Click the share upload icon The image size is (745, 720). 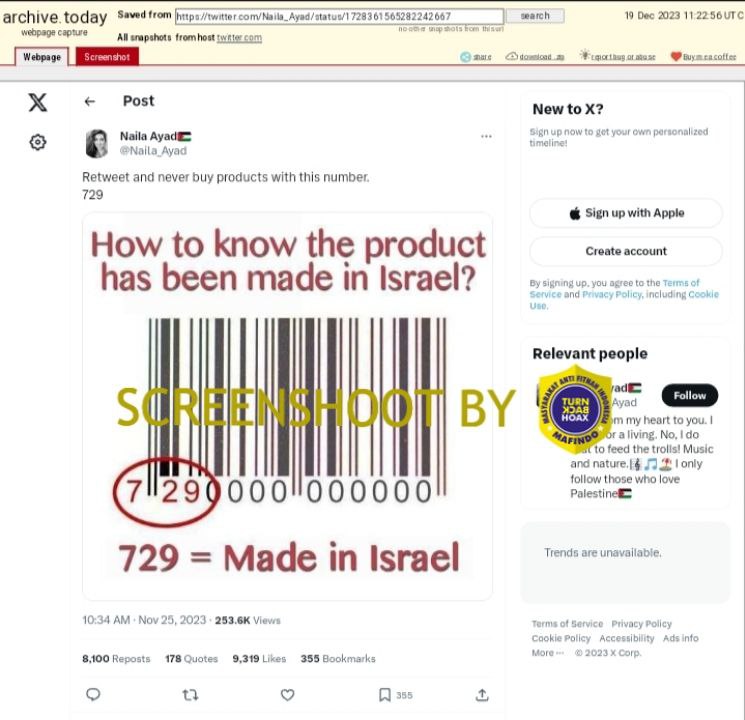click(x=482, y=695)
